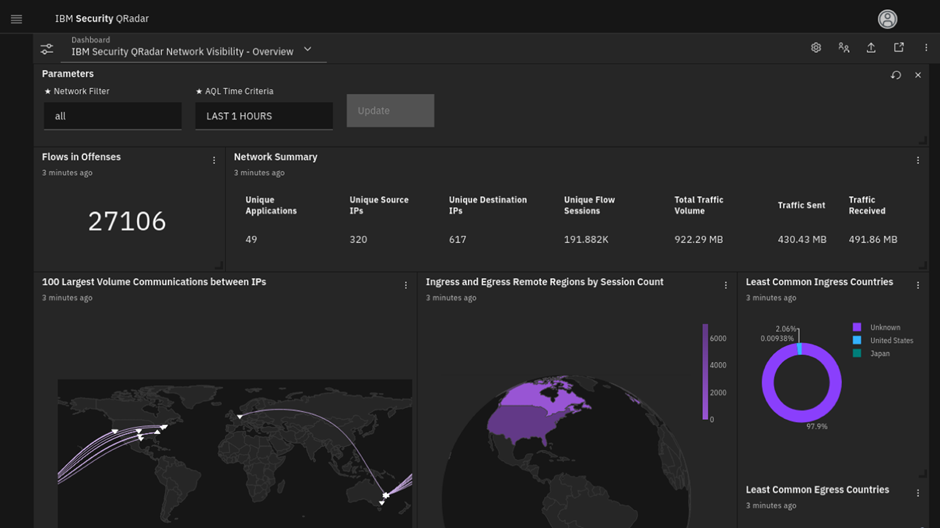Viewport: 940px width, 528px height.
Task: Click the Total Traffic Volume column header
Action: pos(699,206)
